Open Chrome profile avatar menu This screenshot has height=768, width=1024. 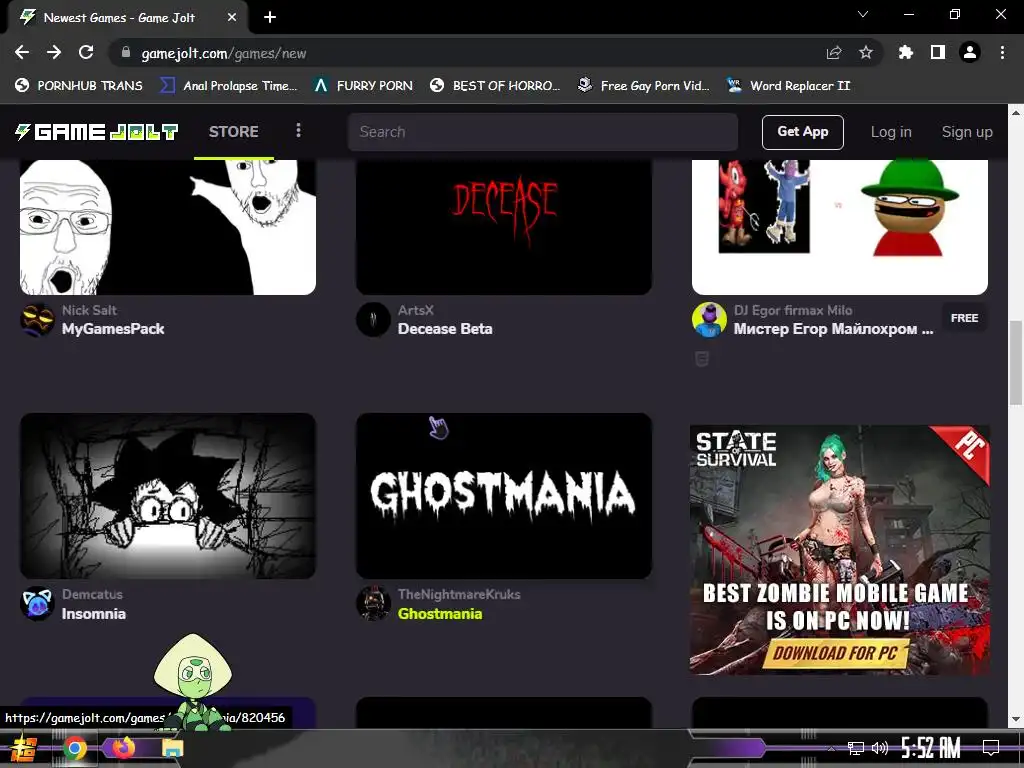click(x=970, y=53)
